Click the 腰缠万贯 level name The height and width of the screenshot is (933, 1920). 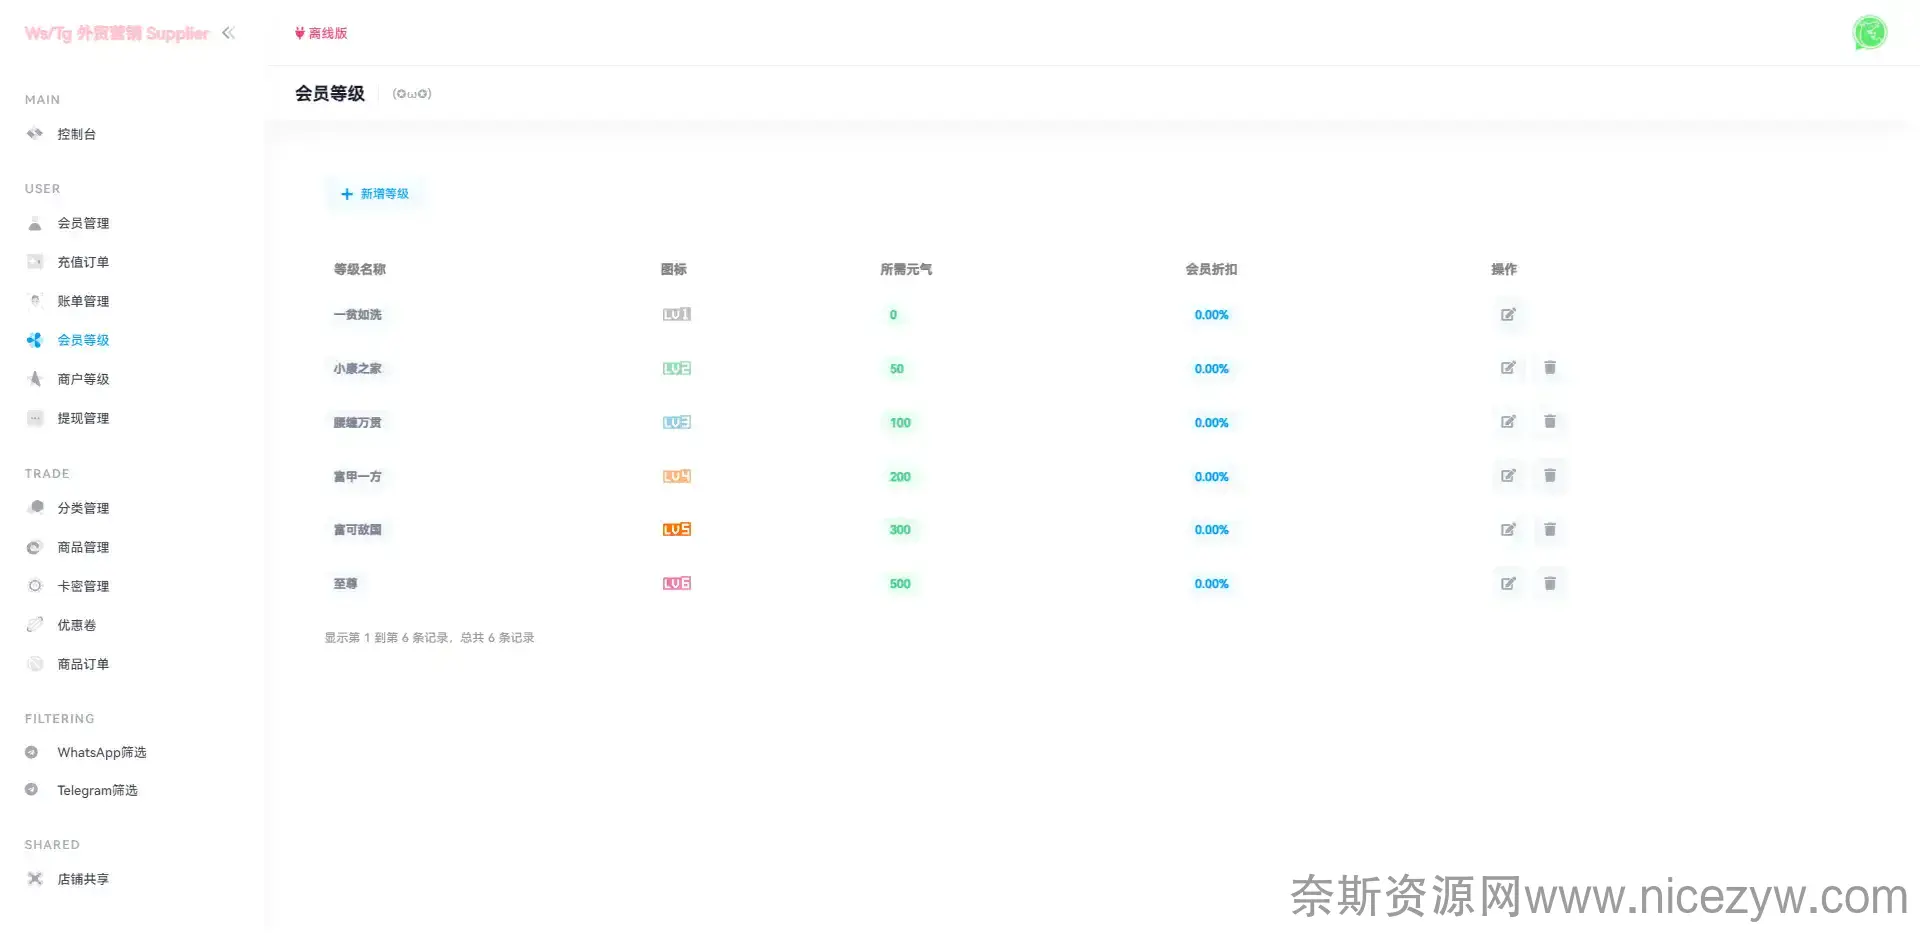pos(358,422)
